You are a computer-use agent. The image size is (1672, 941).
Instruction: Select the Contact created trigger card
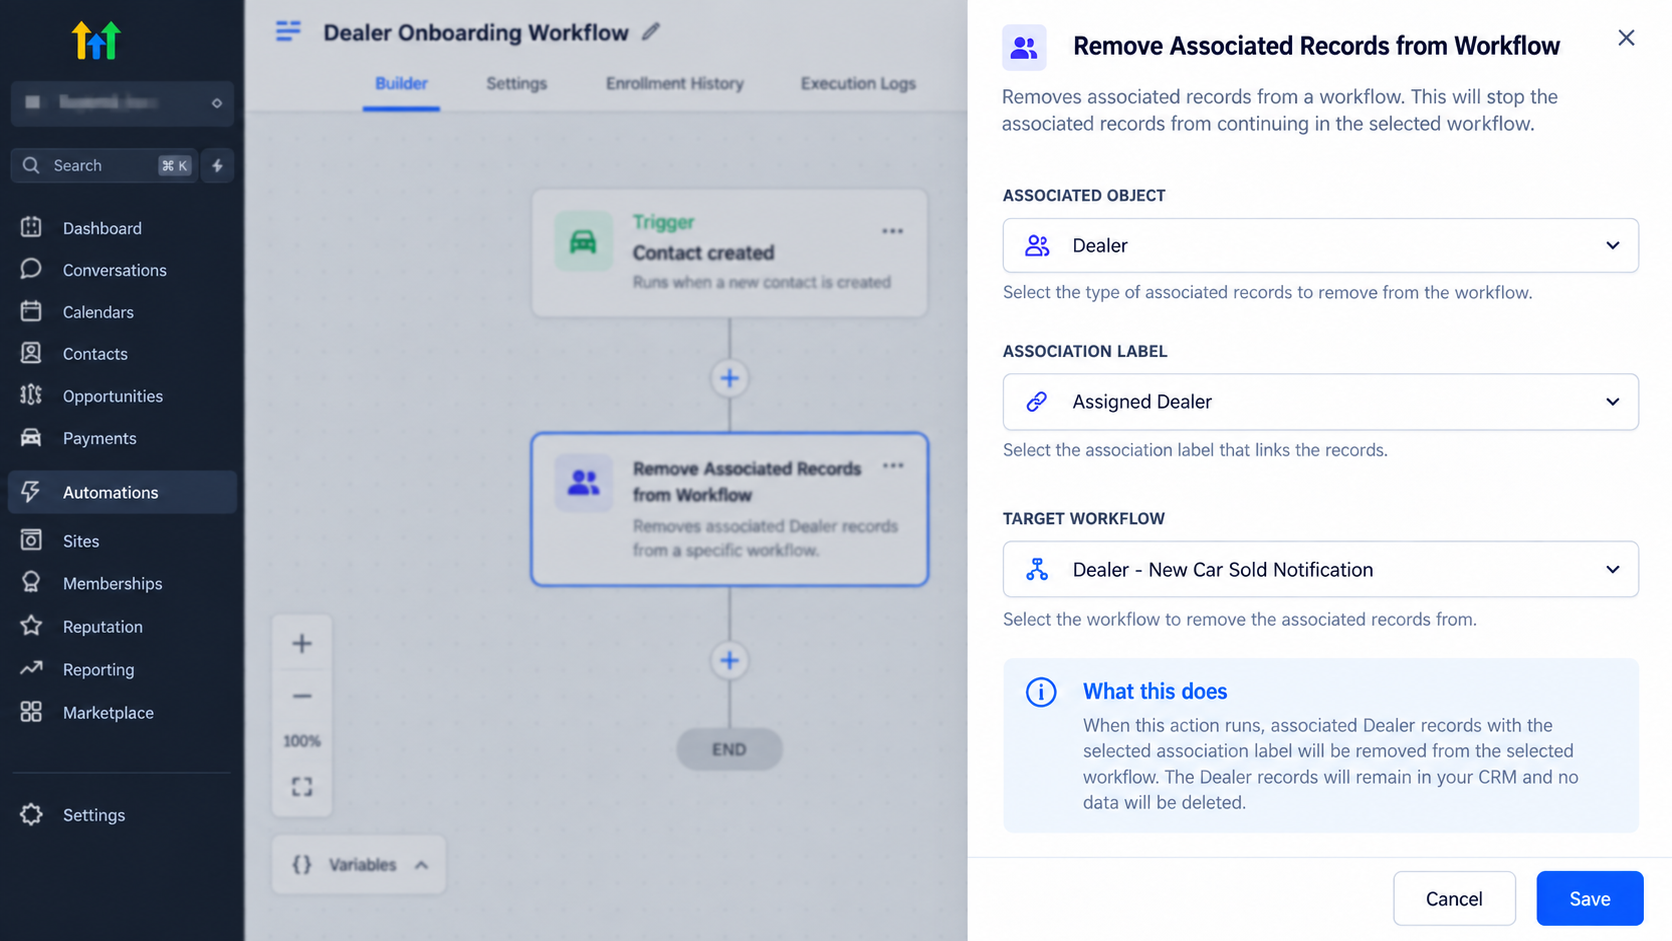(x=729, y=254)
